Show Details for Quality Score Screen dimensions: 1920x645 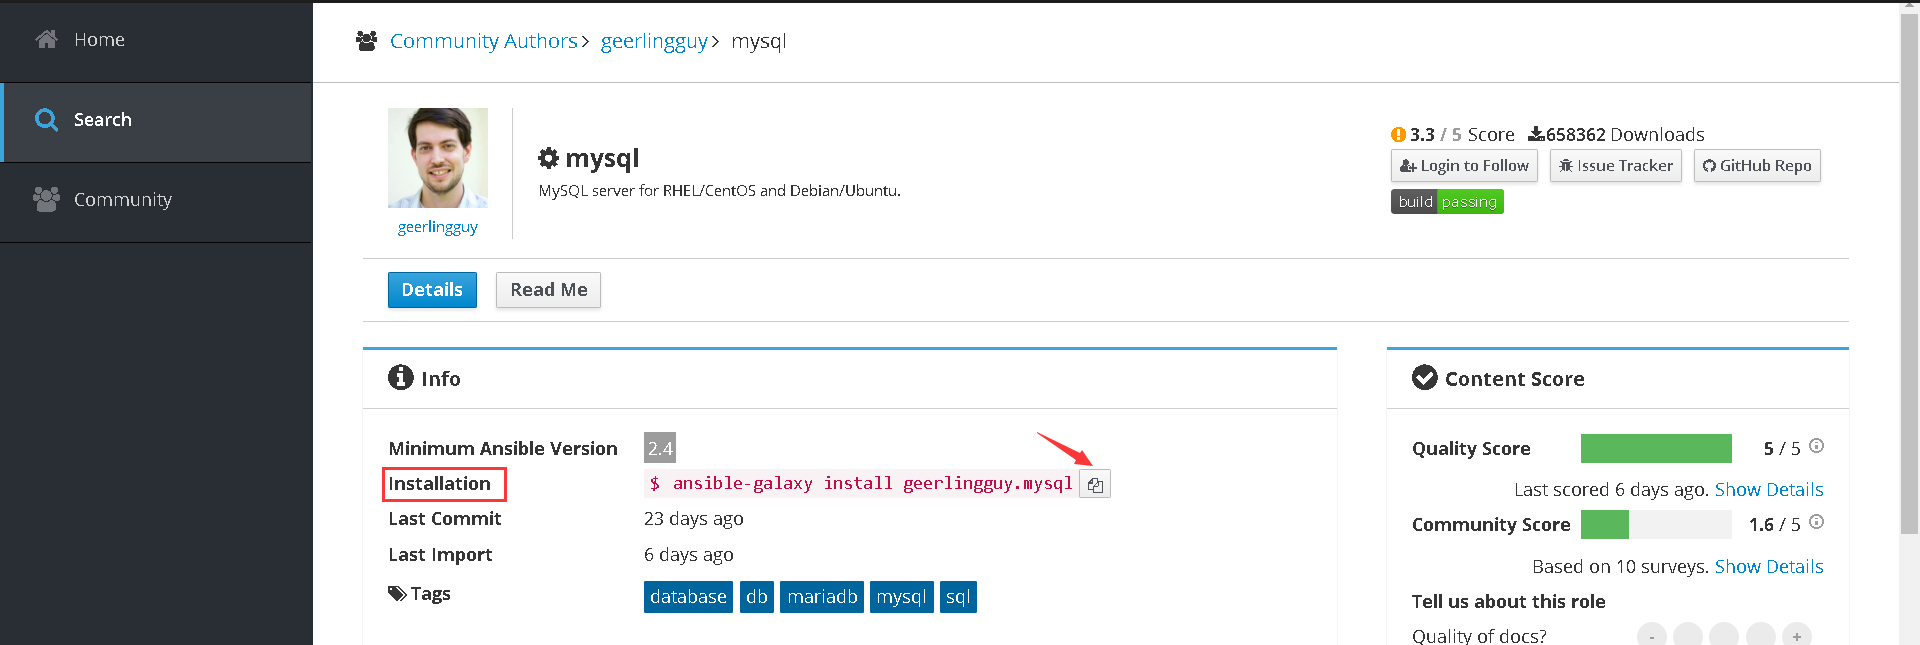tap(1769, 490)
